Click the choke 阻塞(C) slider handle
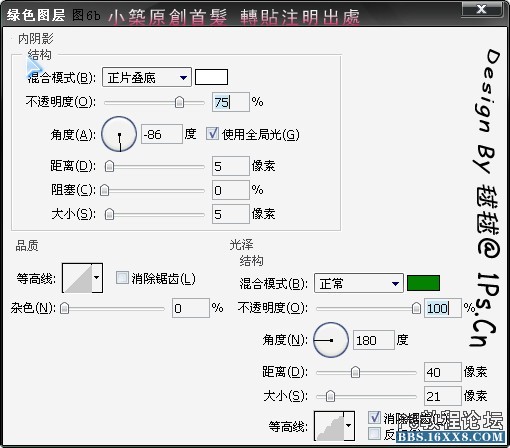Image resolution: width=510 pixels, height=448 pixels. pos(105,190)
